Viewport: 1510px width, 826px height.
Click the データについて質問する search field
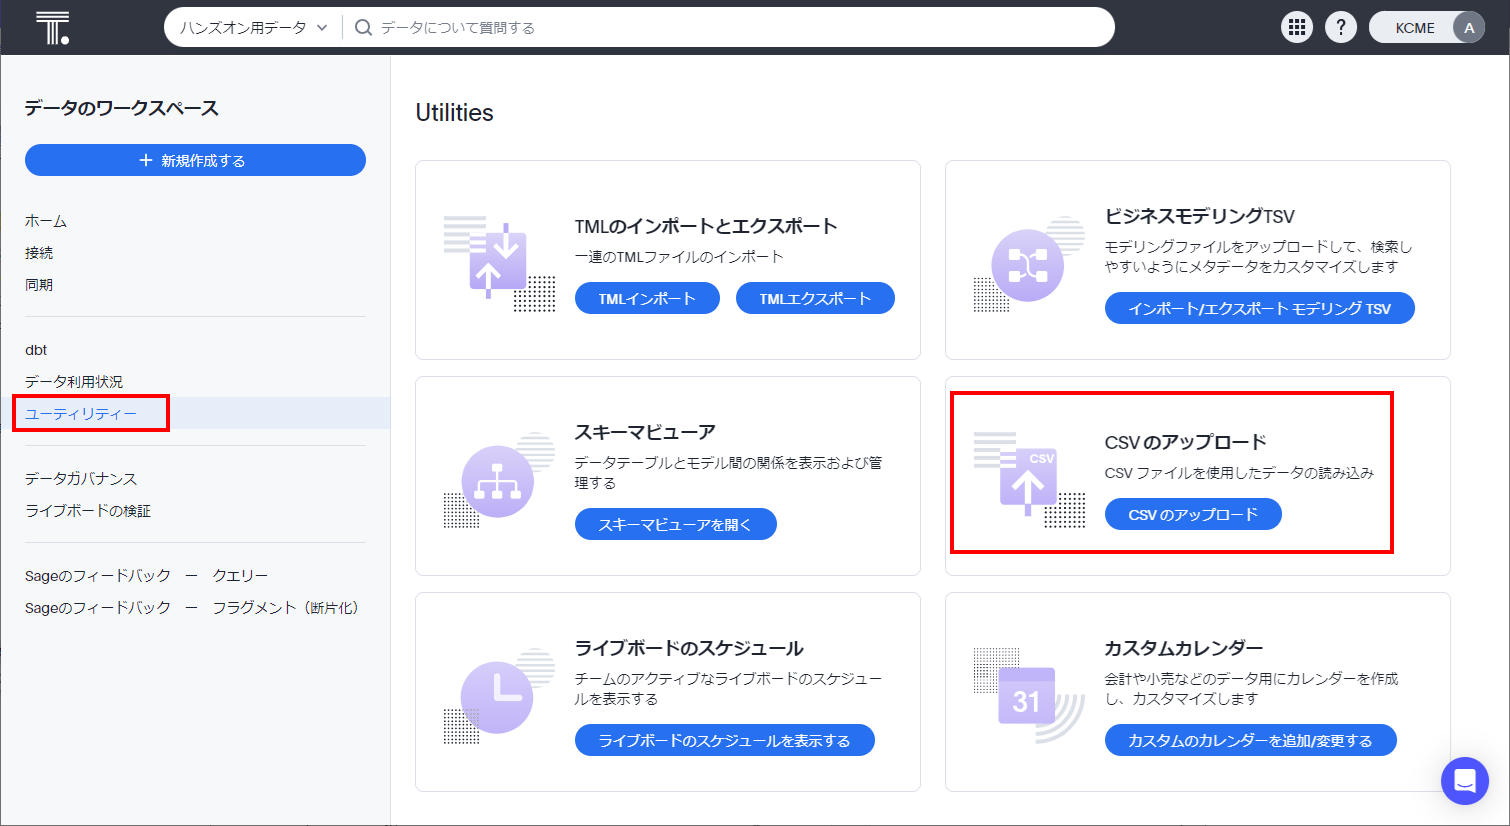730,28
